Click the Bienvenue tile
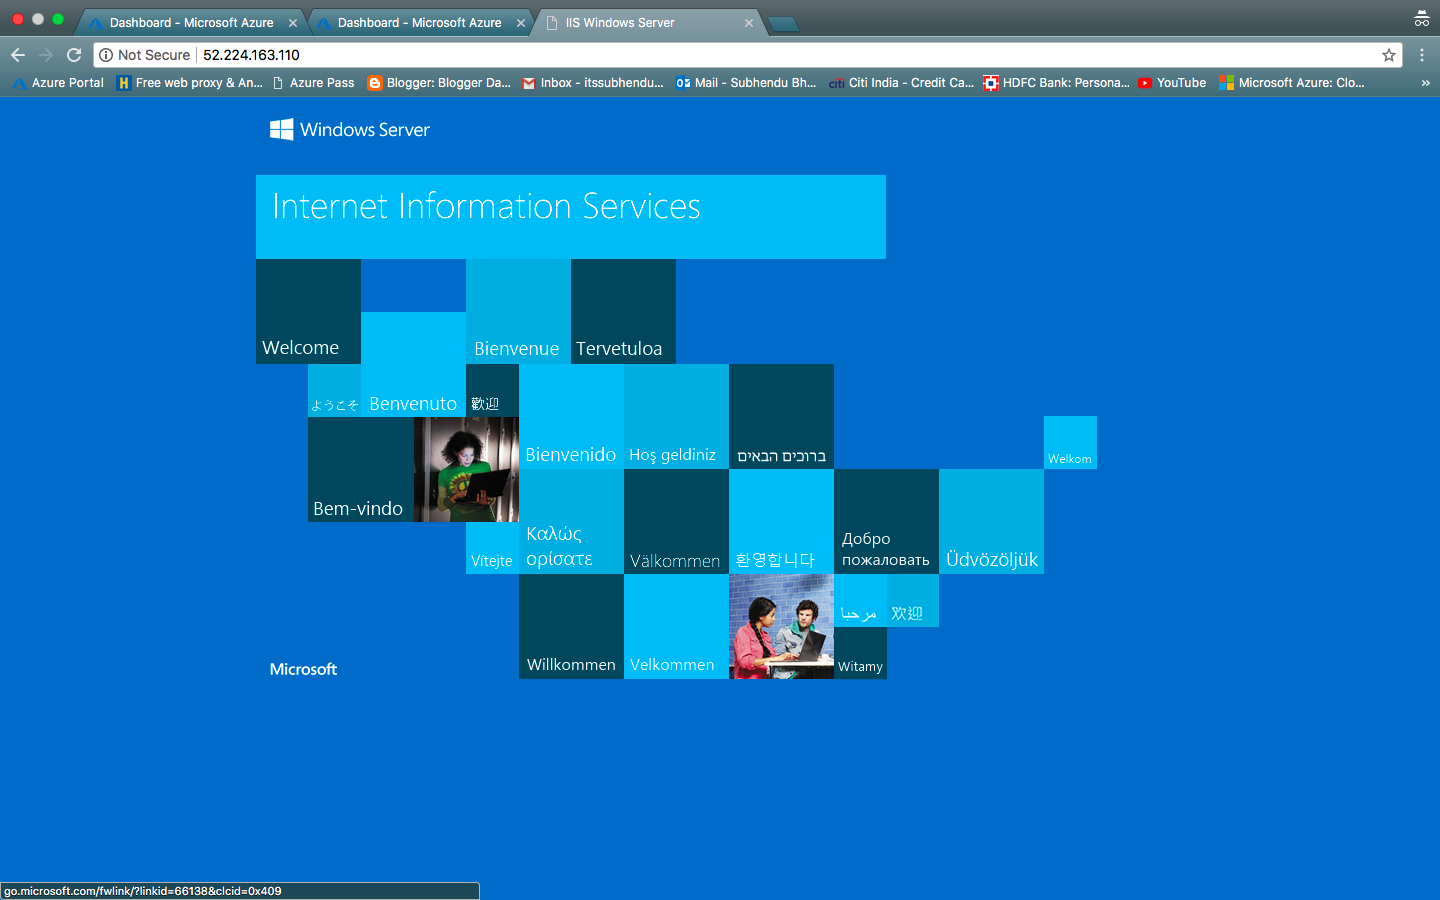The image size is (1440, 900). (518, 311)
